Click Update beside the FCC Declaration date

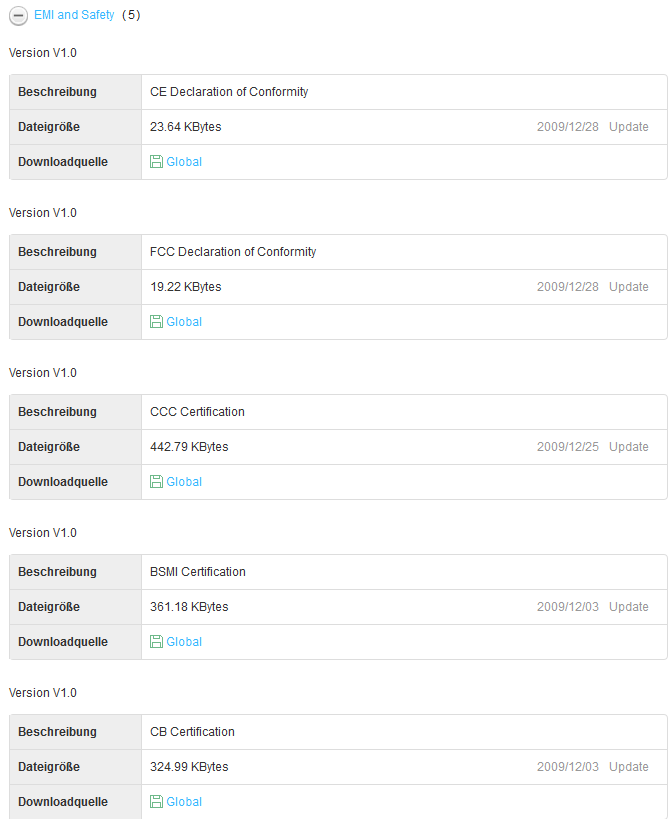point(628,287)
